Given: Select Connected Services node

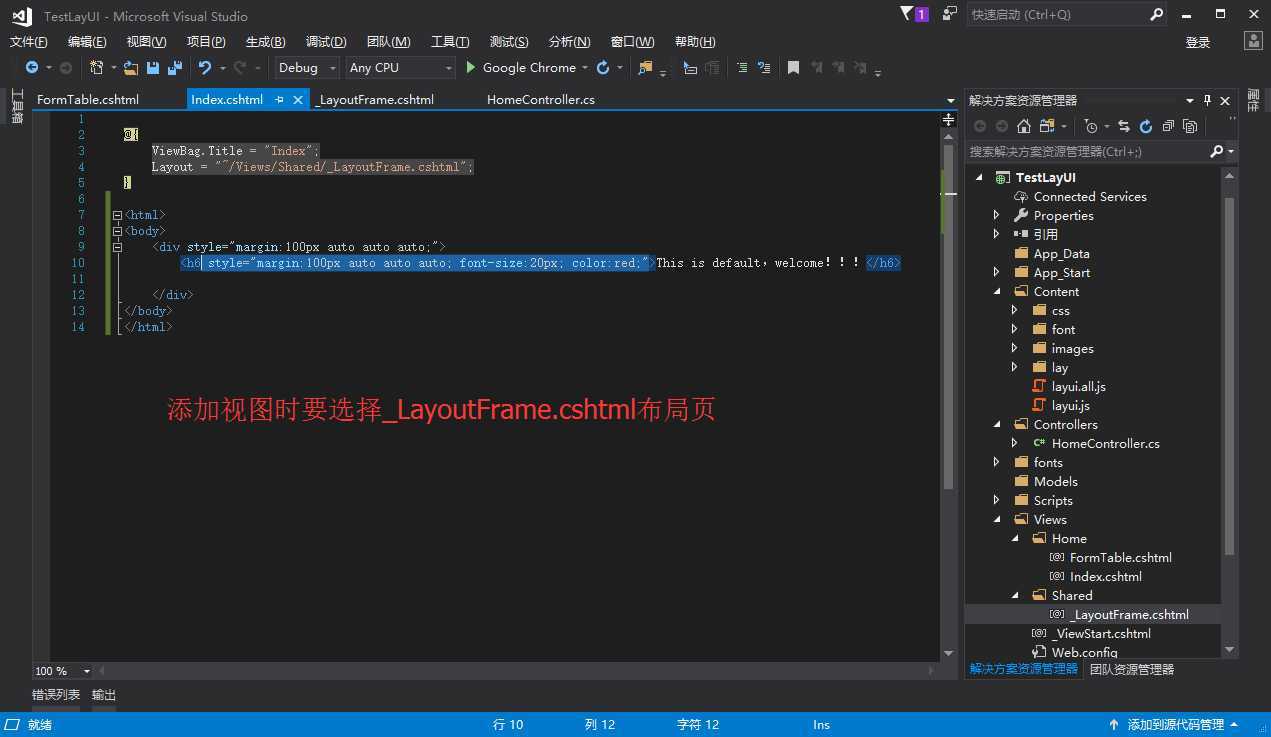Looking at the screenshot, I should point(1090,197).
